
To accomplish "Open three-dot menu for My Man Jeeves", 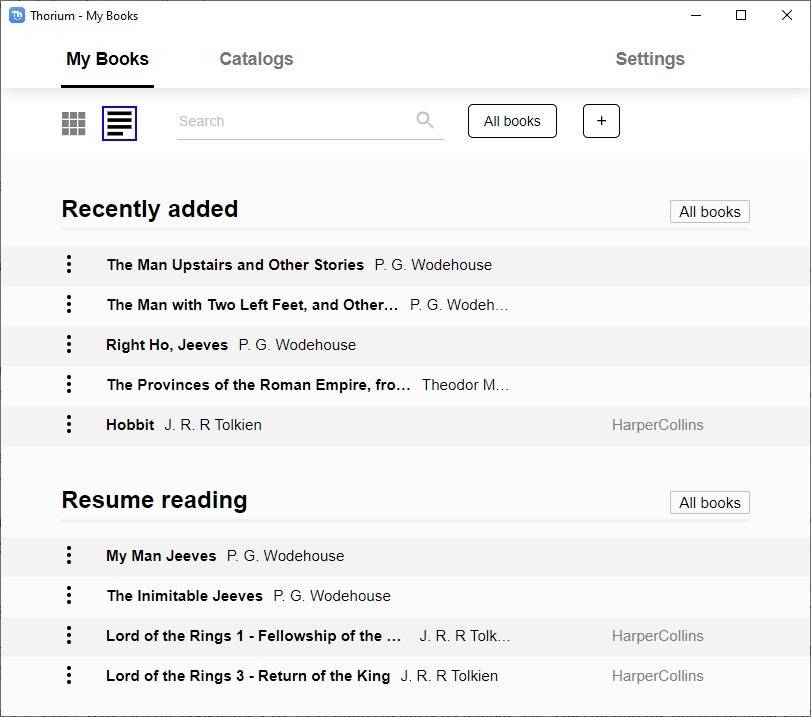I will tap(69, 555).
